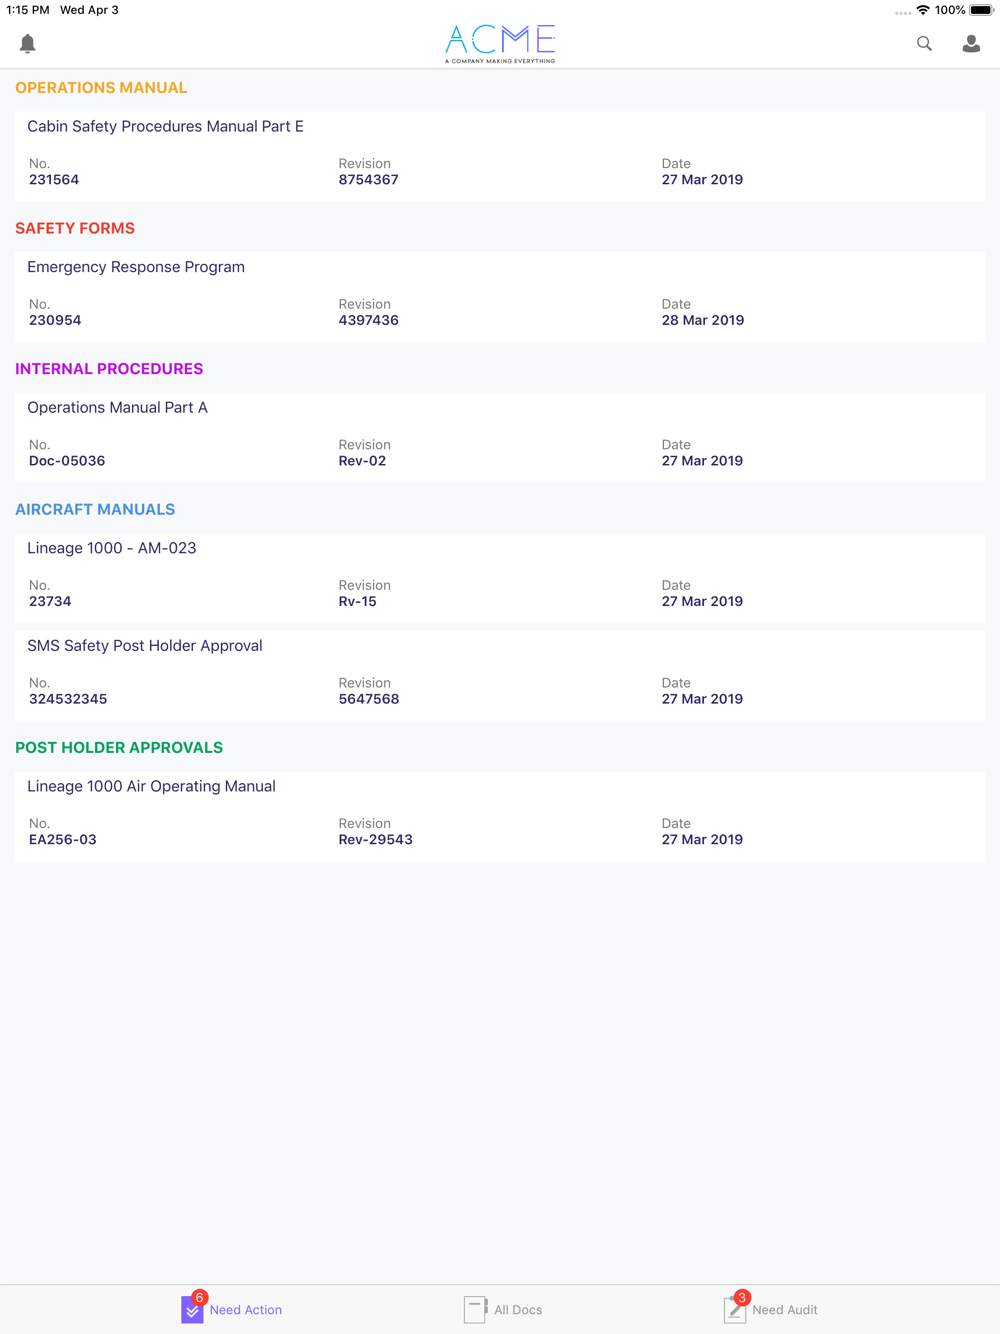Tap the notification bell icon
1000x1334 pixels.
point(28,43)
